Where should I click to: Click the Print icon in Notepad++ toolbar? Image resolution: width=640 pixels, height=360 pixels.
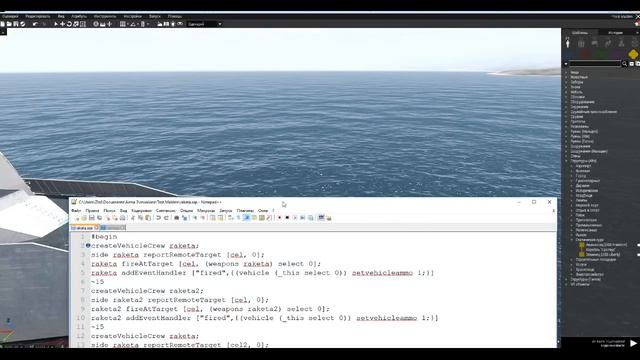[122, 218]
